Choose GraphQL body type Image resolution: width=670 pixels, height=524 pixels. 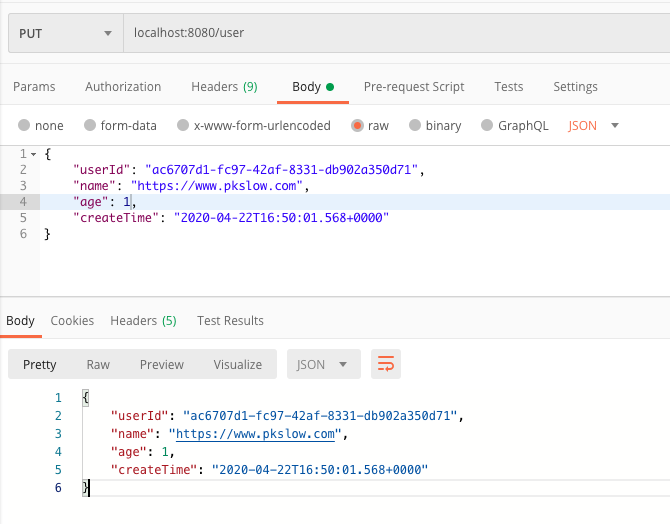(x=488, y=126)
